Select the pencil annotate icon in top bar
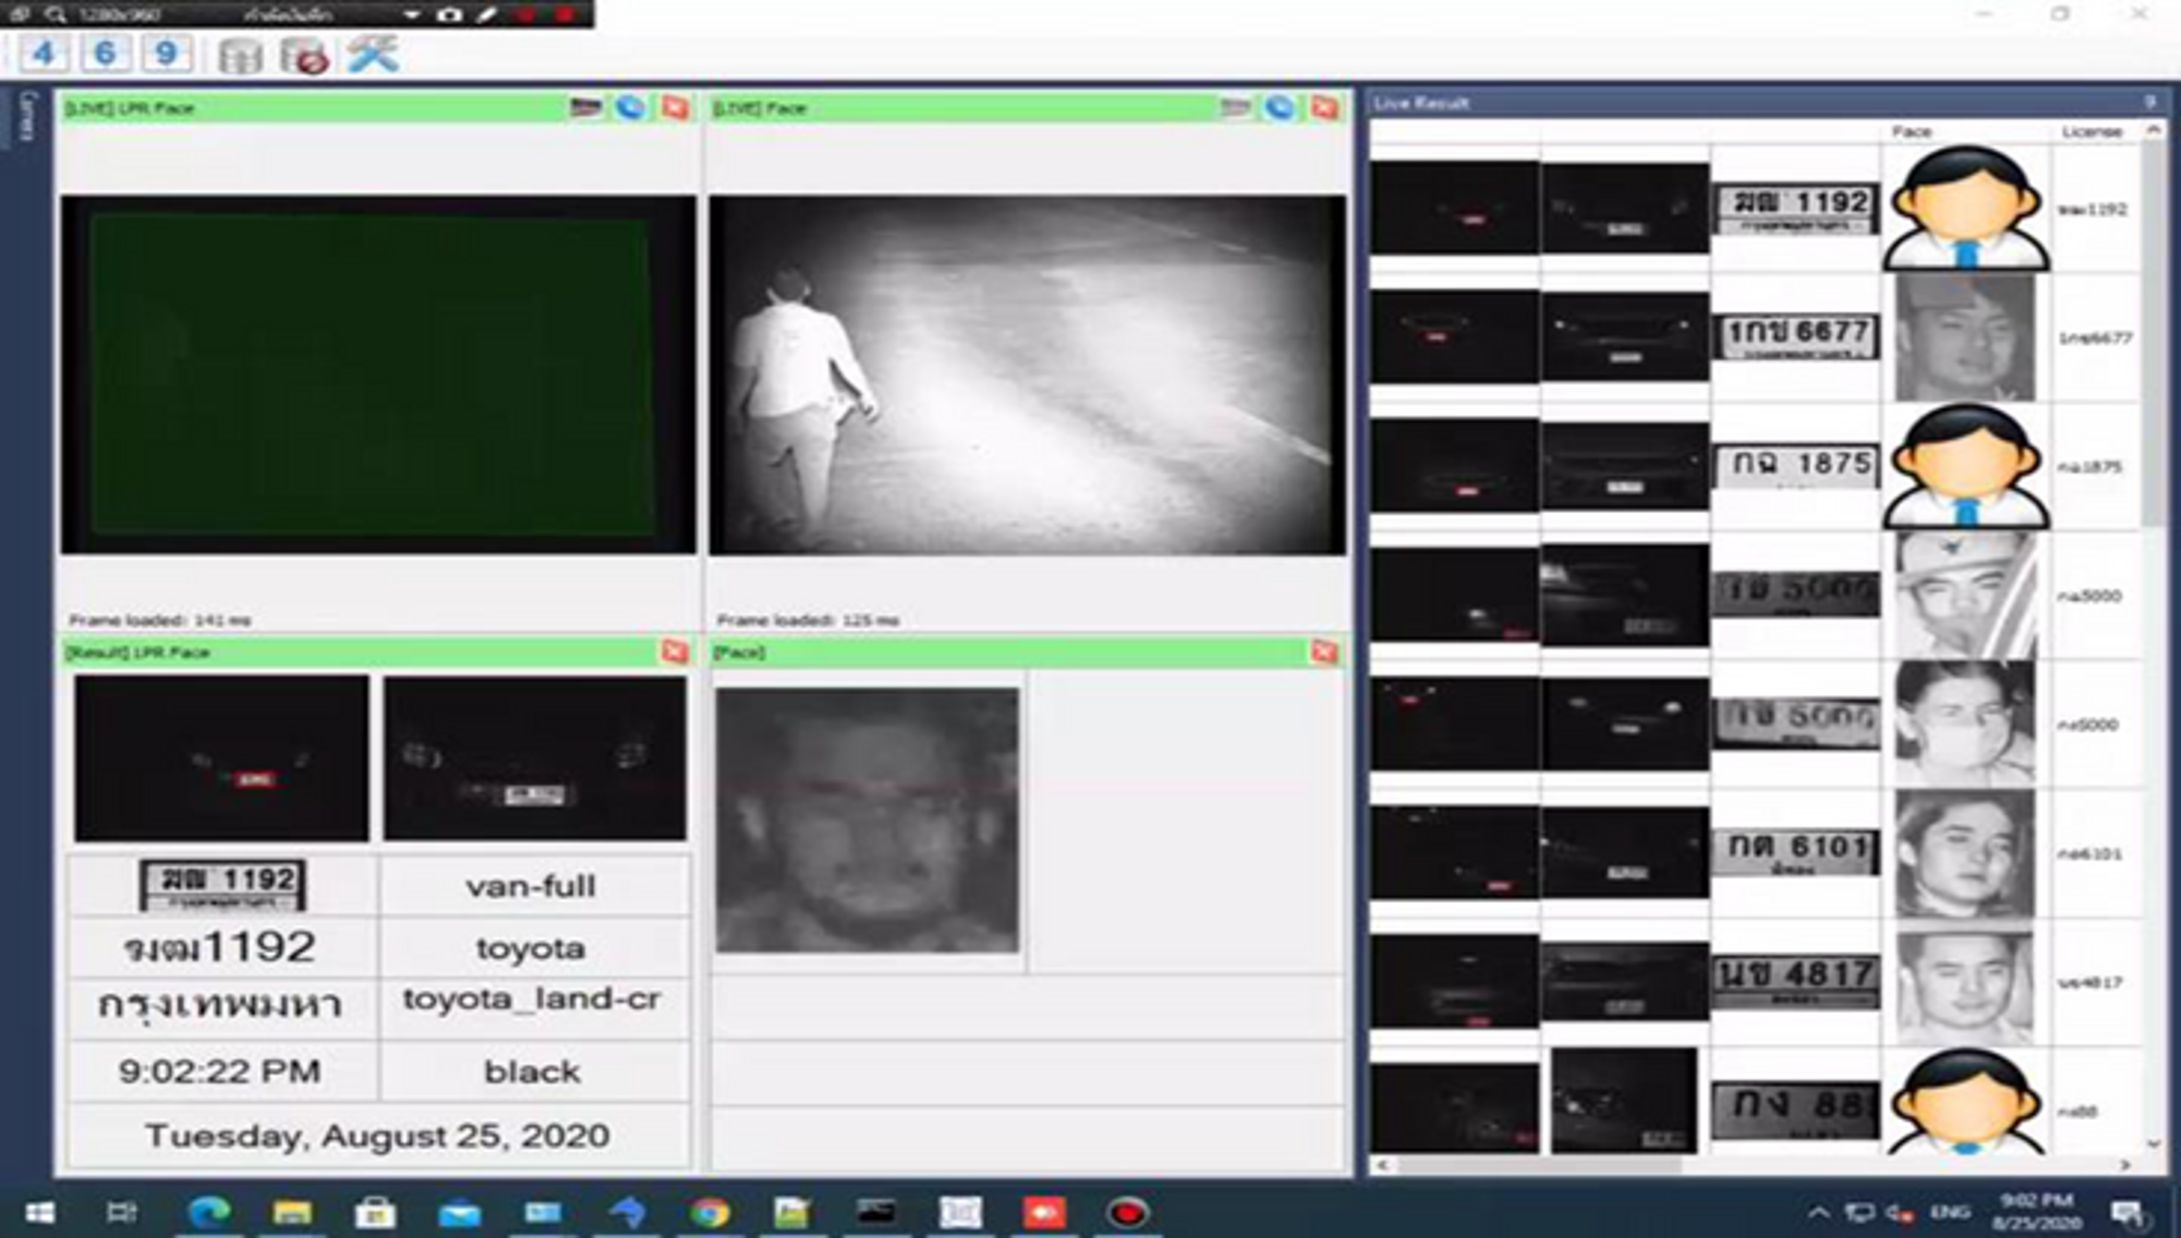The width and height of the screenshot is (2181, 1238). pyautogui.click(x=487, y=14)
